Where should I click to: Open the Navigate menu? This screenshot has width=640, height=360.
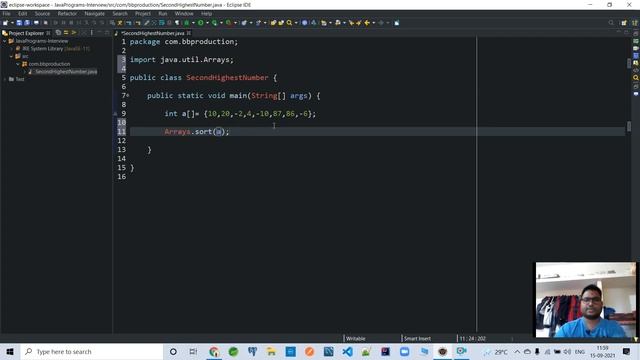[x=95, y=13]
